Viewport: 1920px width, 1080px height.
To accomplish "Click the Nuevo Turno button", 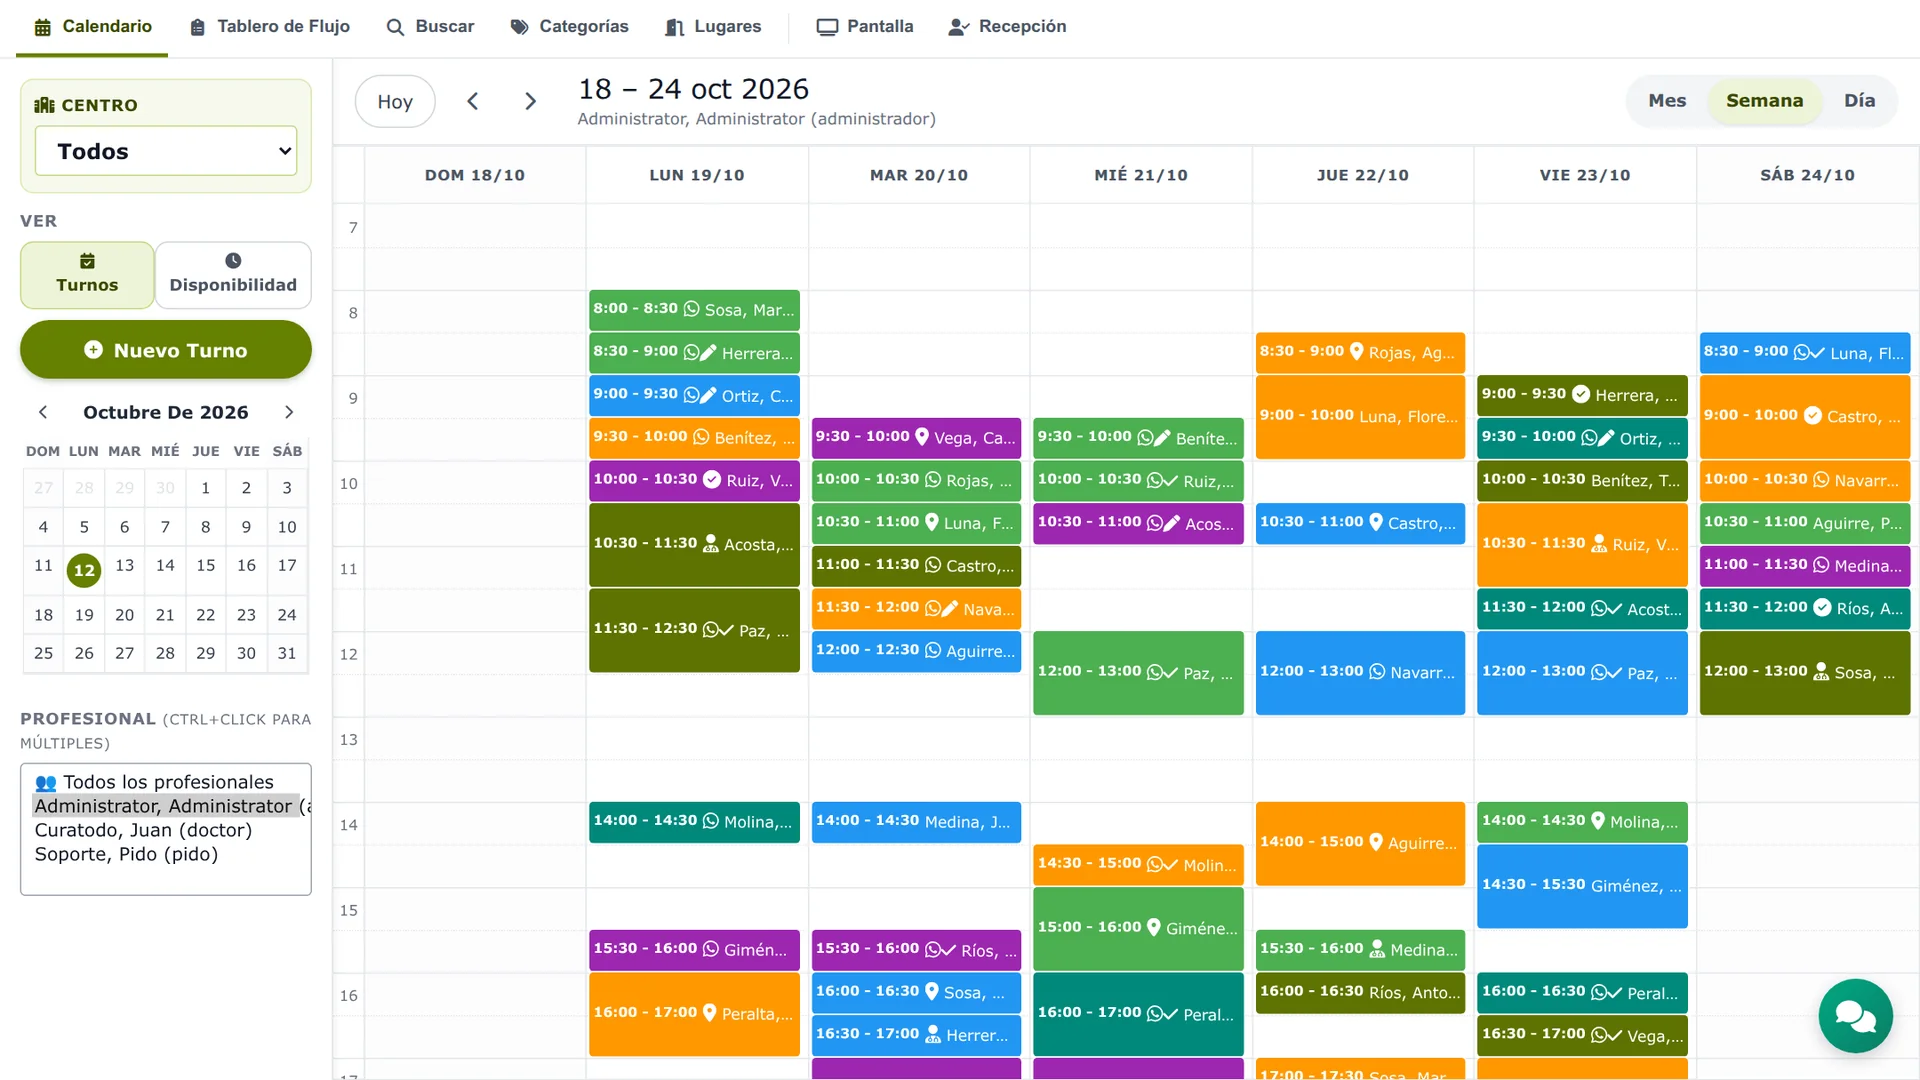I will 166,350.
